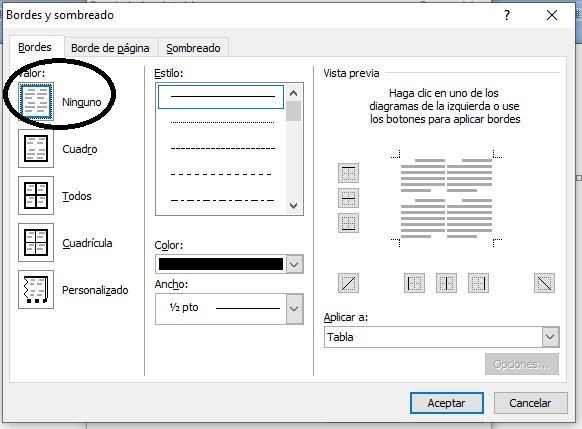Viewport: 582px width, 429px height.
Task: Toggle the left border button in preview
Action: tap(414, 283)
